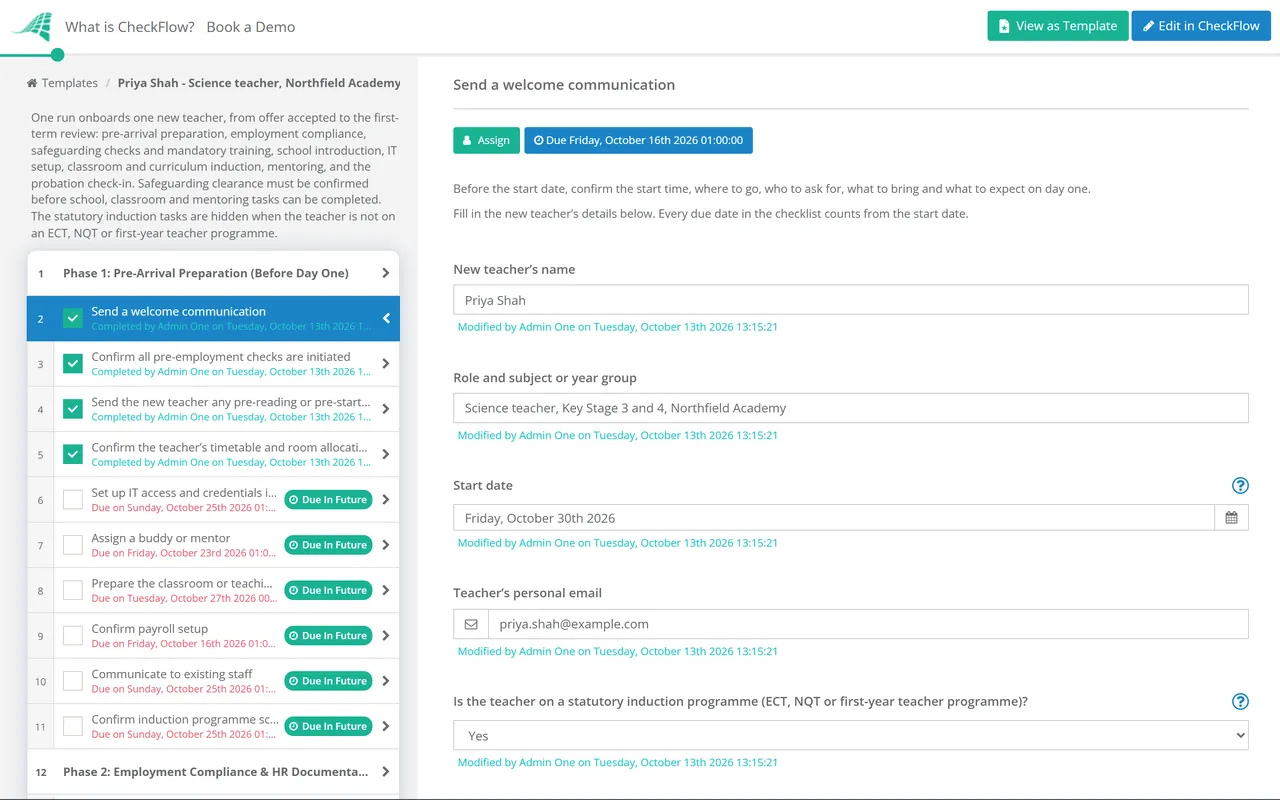Click the help icon next to Start date
Viewport: 1280px width, 800px height.
[x=1240, y=486]
